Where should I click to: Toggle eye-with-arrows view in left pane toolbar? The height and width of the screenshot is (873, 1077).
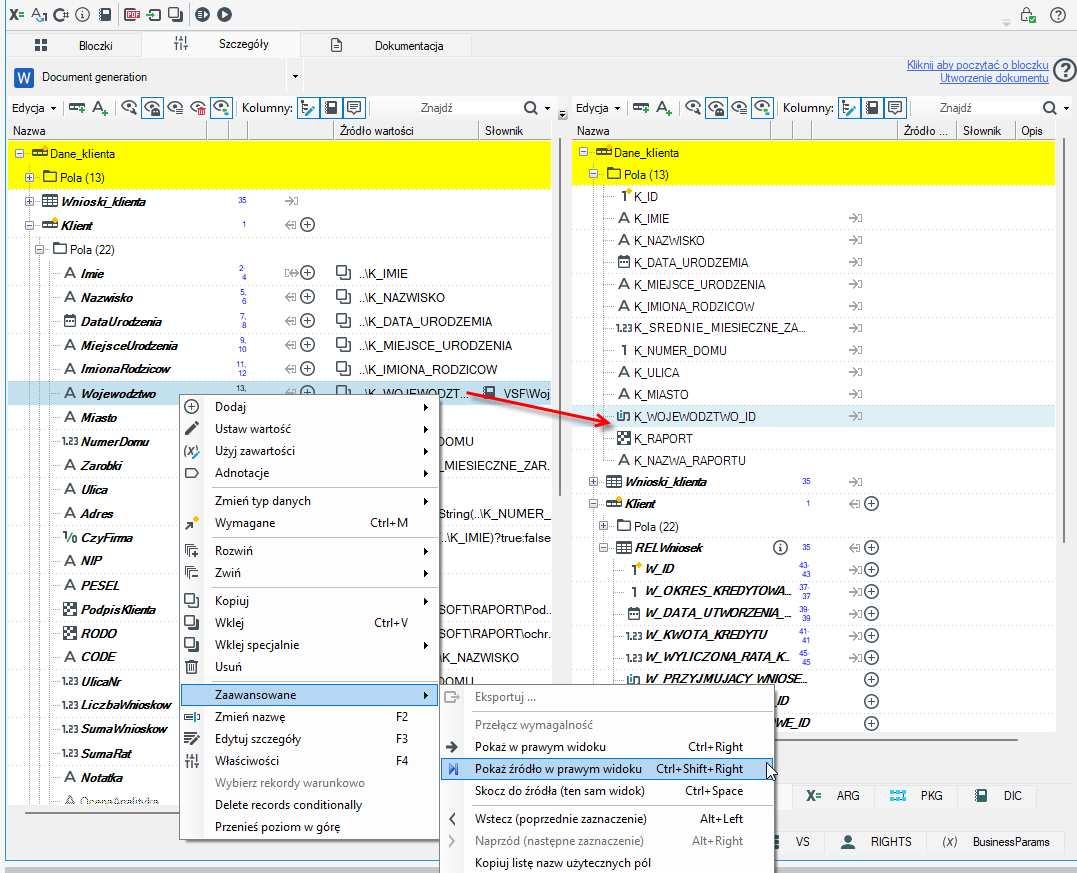(220, 108)
